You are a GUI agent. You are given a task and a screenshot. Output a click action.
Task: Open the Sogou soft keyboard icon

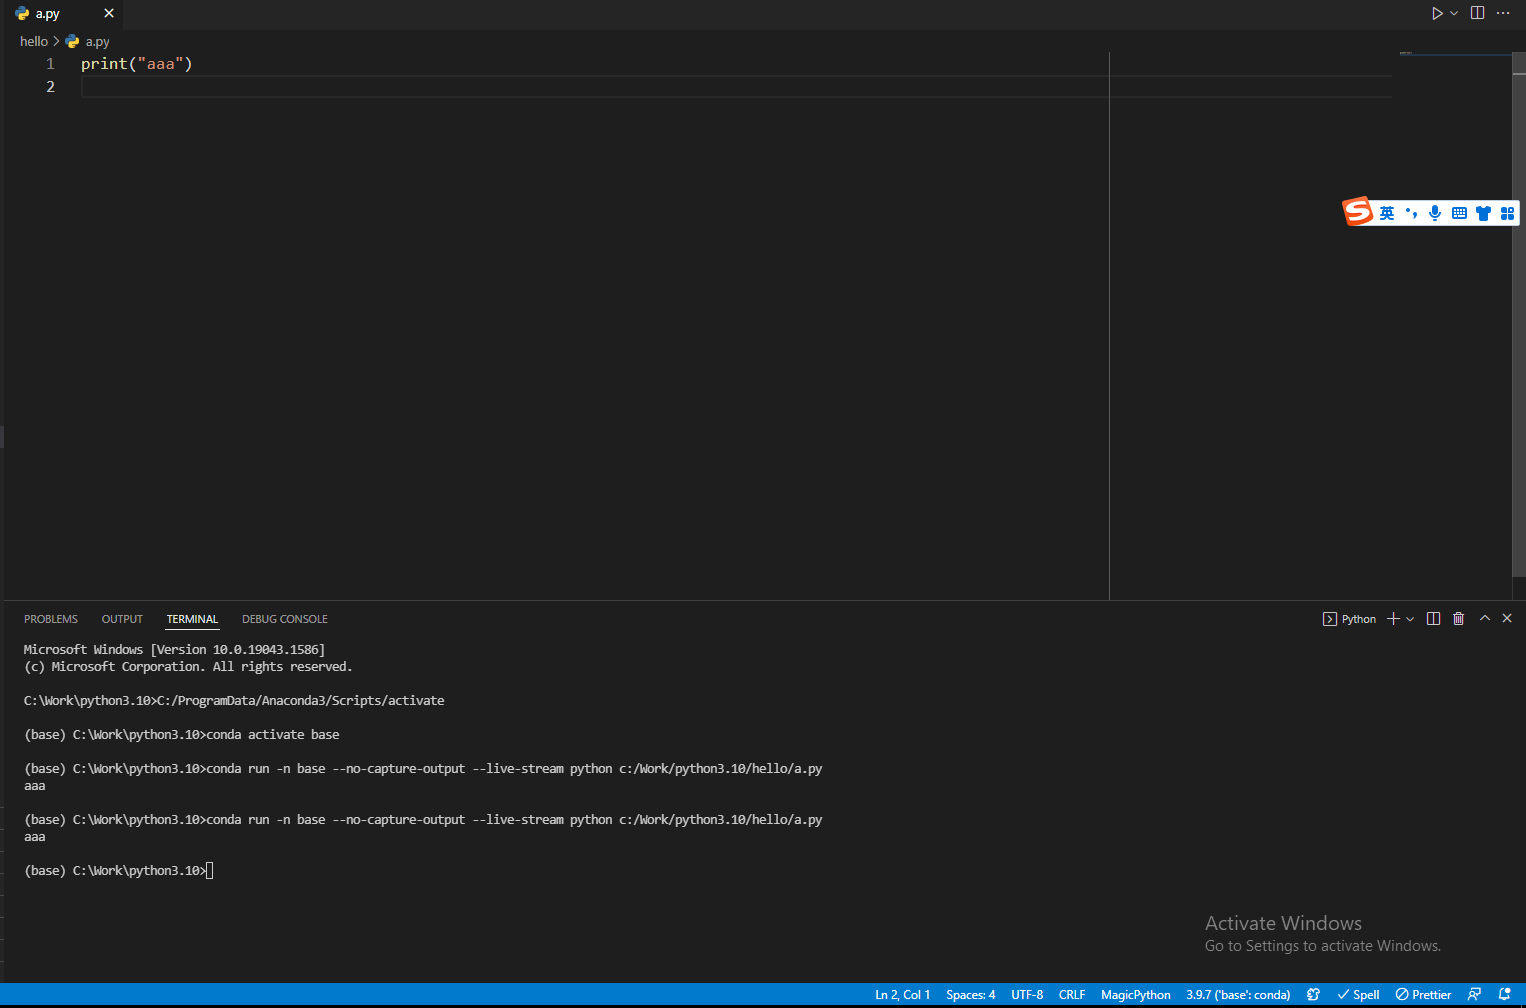1459,213
